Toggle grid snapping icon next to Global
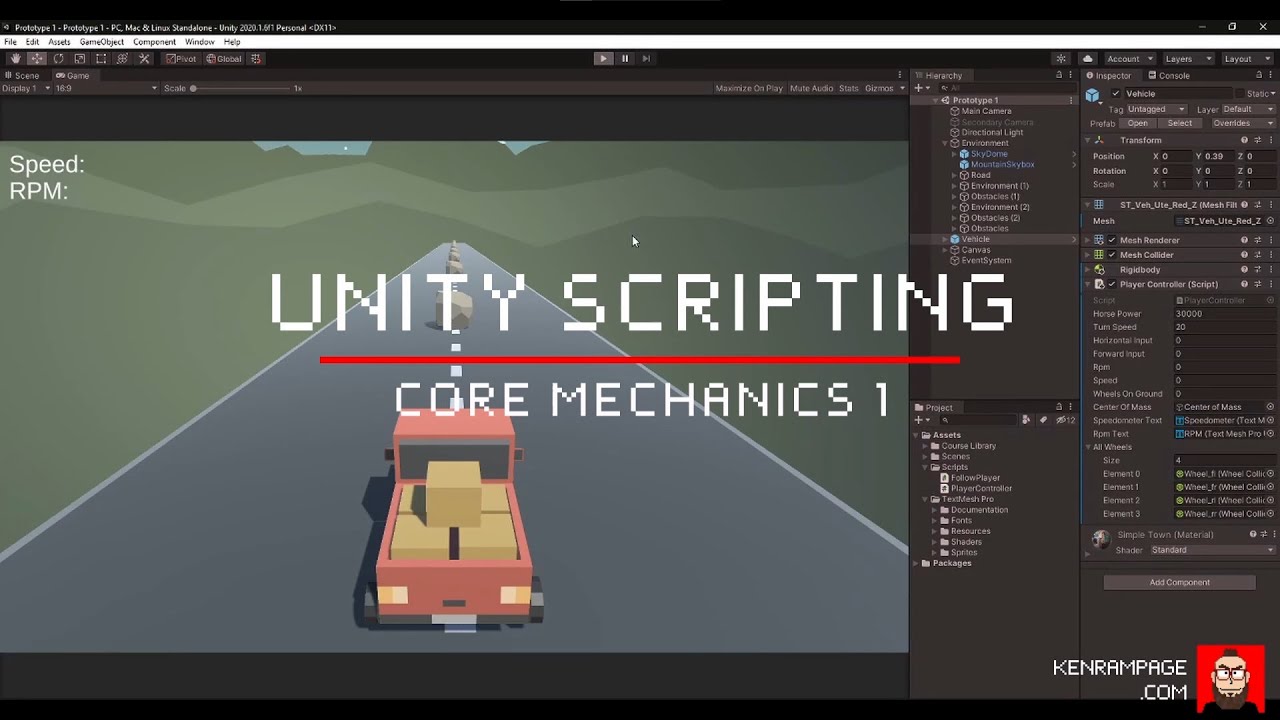 [x=256, y=59]
